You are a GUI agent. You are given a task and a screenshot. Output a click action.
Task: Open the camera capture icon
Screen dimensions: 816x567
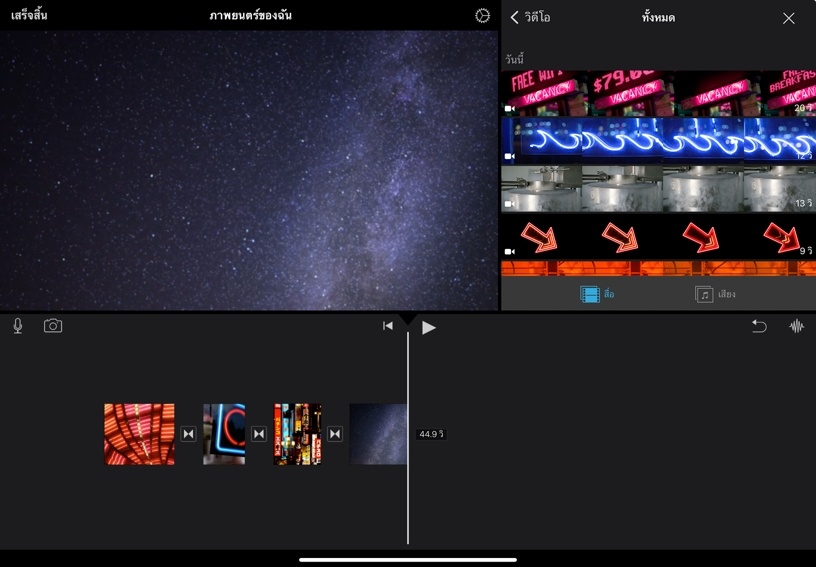coord(53,326)
